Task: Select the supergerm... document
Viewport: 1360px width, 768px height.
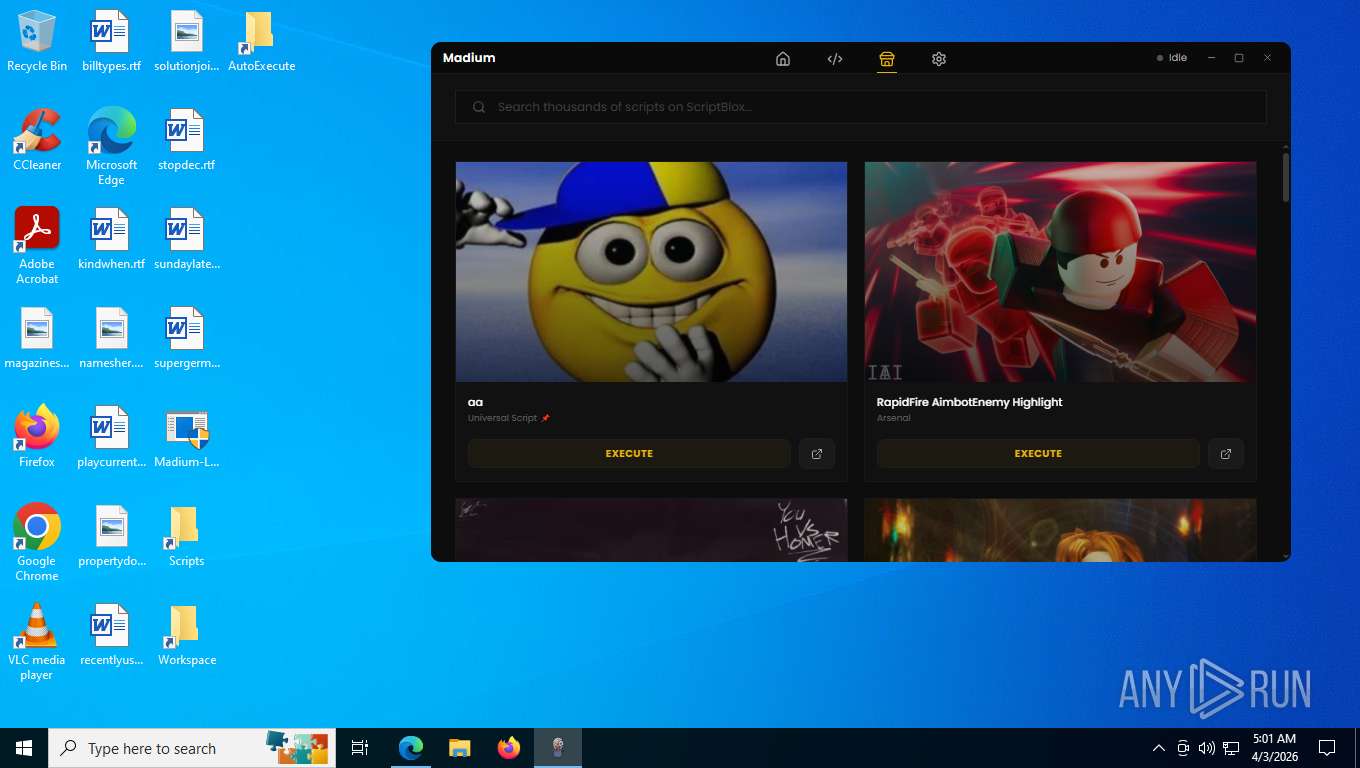Action: tap(186, 338)
